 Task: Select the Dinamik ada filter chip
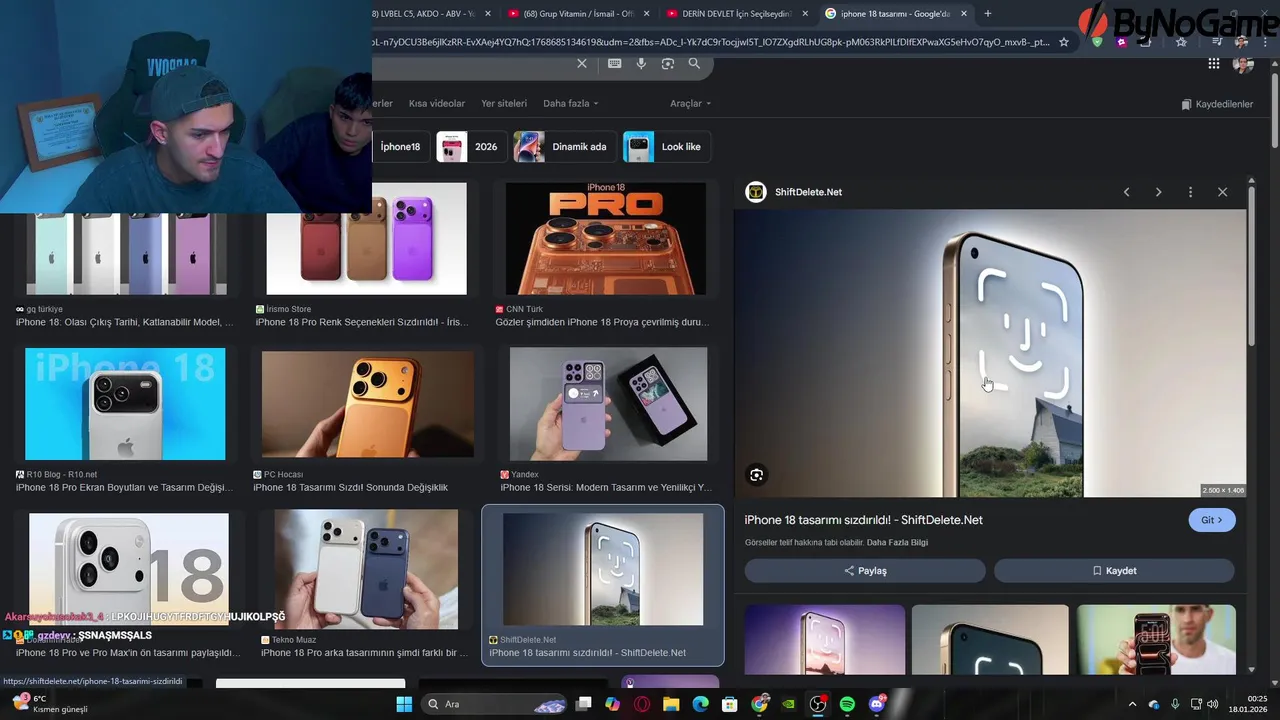pos(564,147)
